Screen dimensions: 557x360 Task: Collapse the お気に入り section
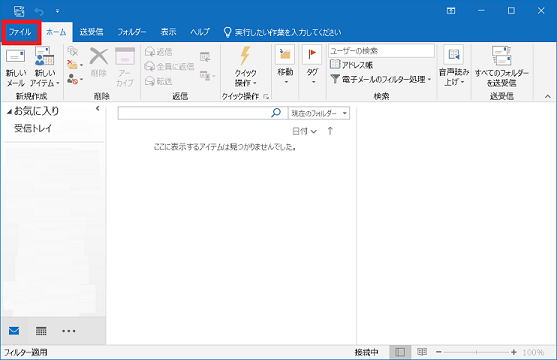pos(10,112)
